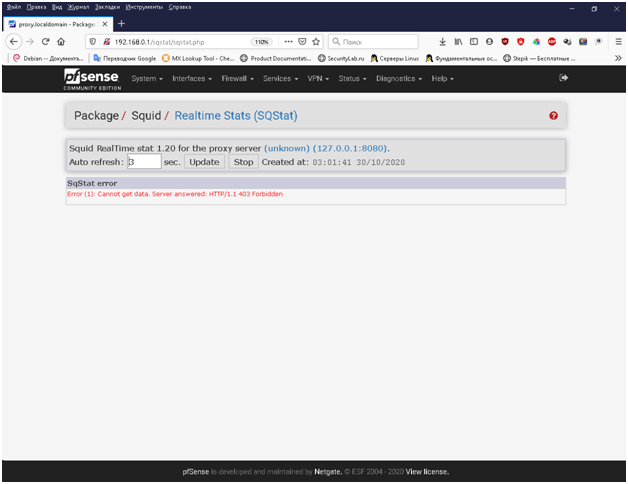Open the View license link in footer
The height and width of the screenshot is (484, 628).
pos(427,471)
